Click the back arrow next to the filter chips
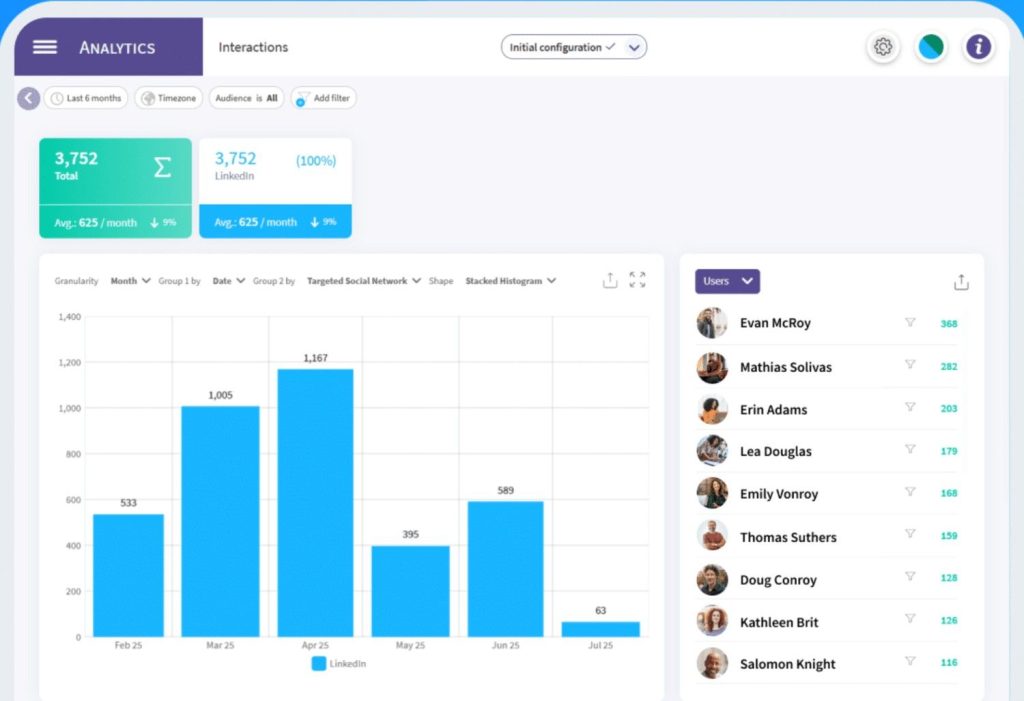The image size is (1024, 701). [28, 98]
